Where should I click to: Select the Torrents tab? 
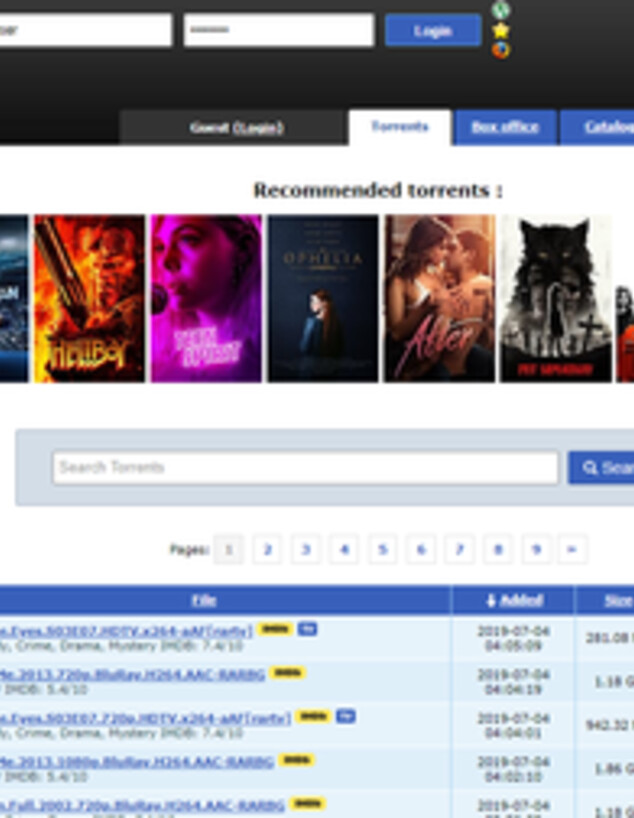pos(400,127)
